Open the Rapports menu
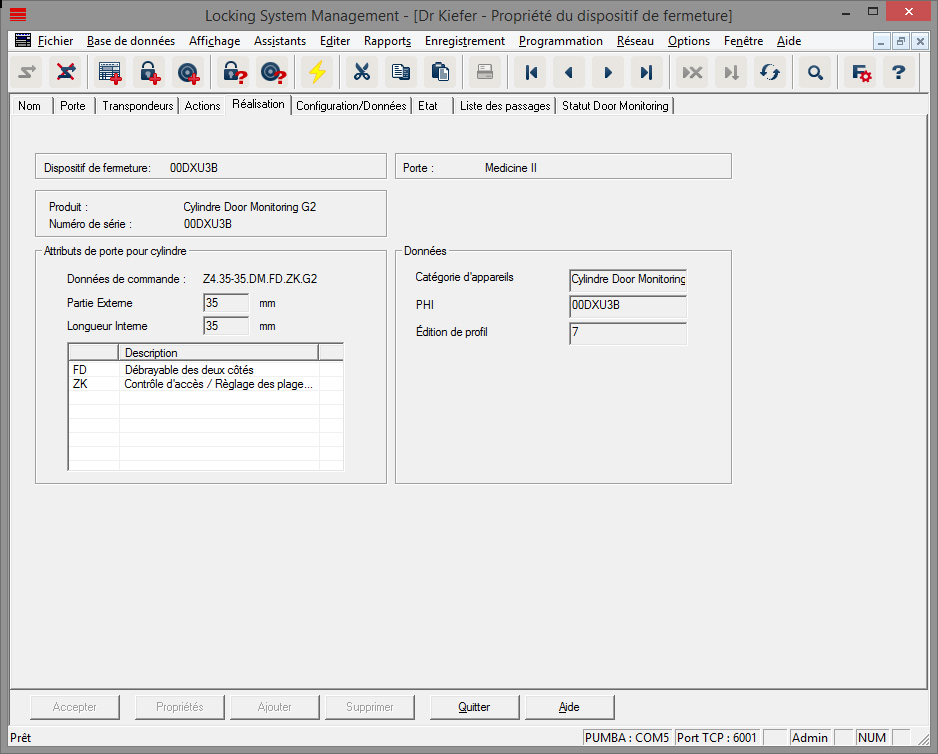 [x=387, y=41]
